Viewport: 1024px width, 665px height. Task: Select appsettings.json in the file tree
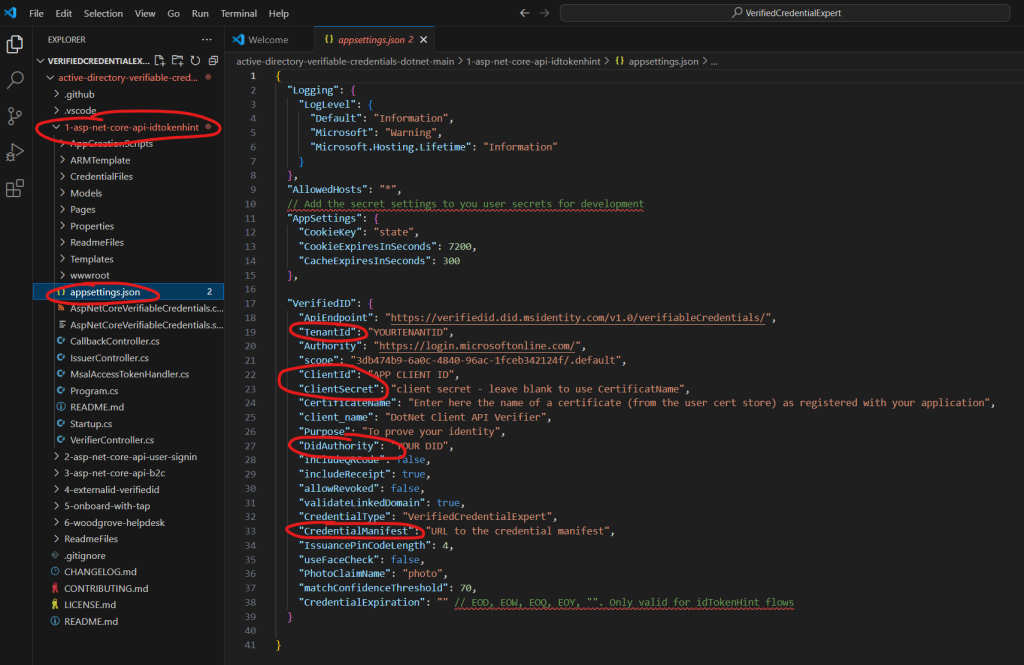click(x=128, y=292)
